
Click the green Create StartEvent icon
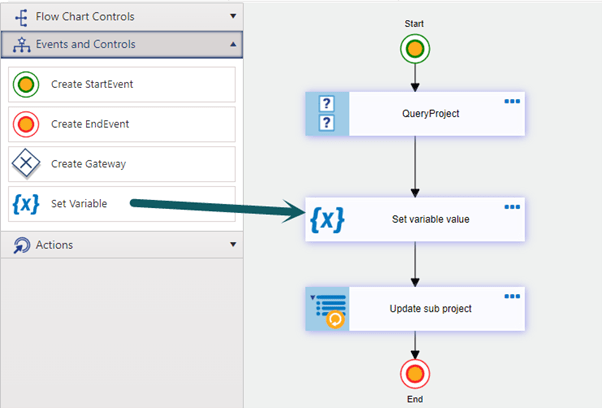pyautogui.click(x=26, y=84)
